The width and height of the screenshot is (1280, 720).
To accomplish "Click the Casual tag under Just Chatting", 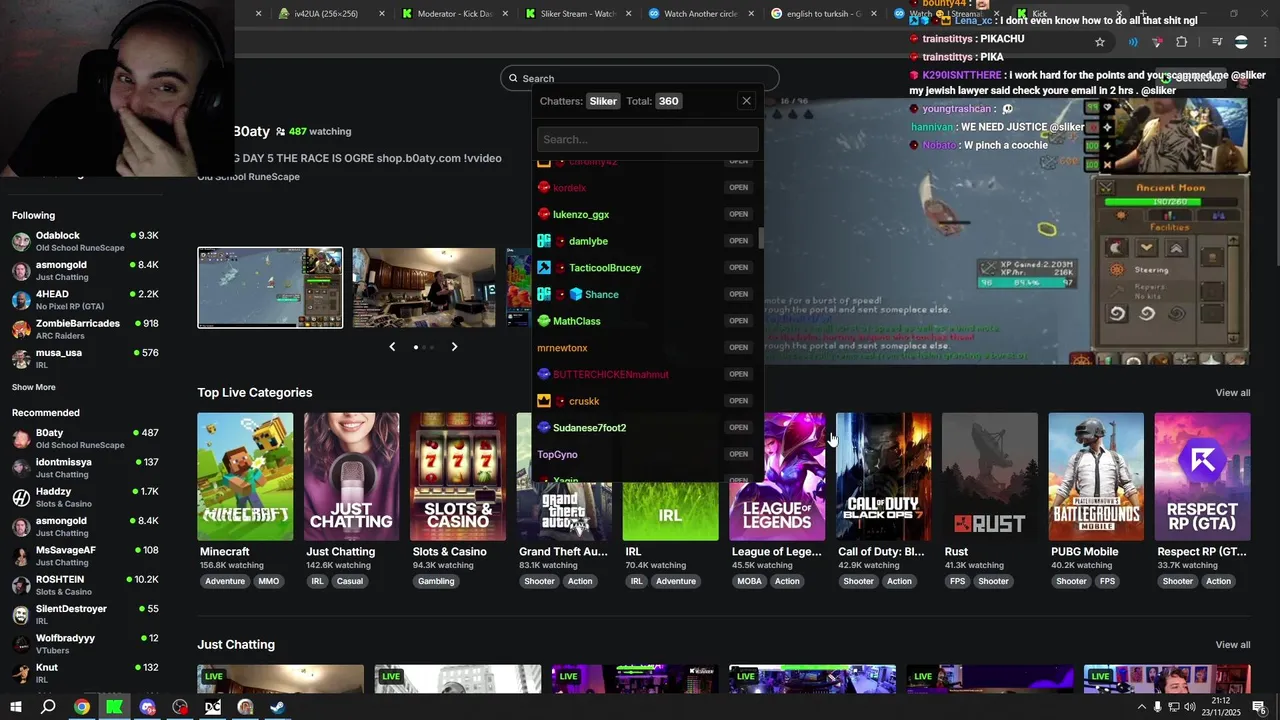I will pyautogui.click(x=350, y=581).
